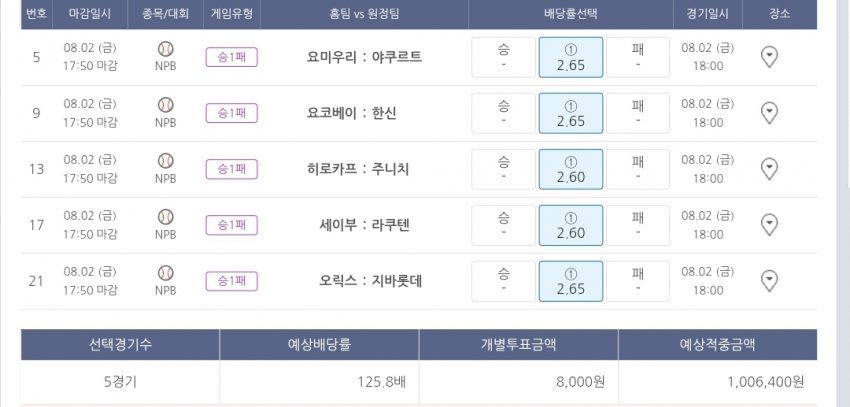Toggle the 2.60 odds for 히로카프 : 주니치
The height and width of the screenshot is (407, 850).
point(570,169)
